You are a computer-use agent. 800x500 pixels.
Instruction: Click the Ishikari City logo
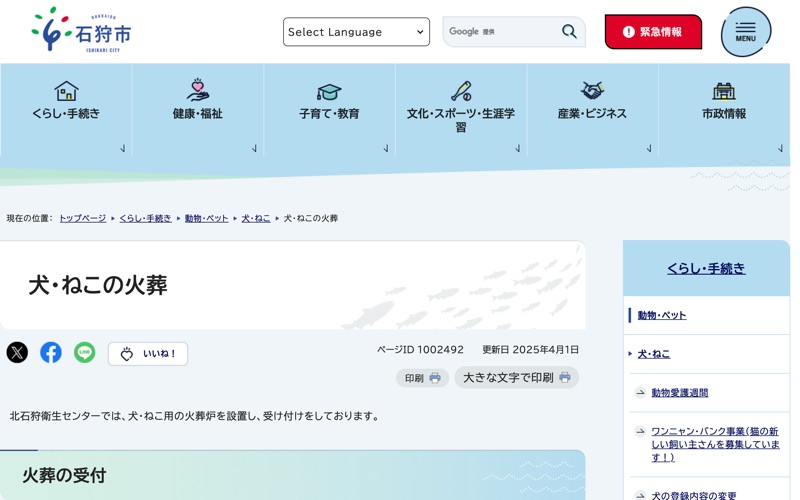click(82, 30)
